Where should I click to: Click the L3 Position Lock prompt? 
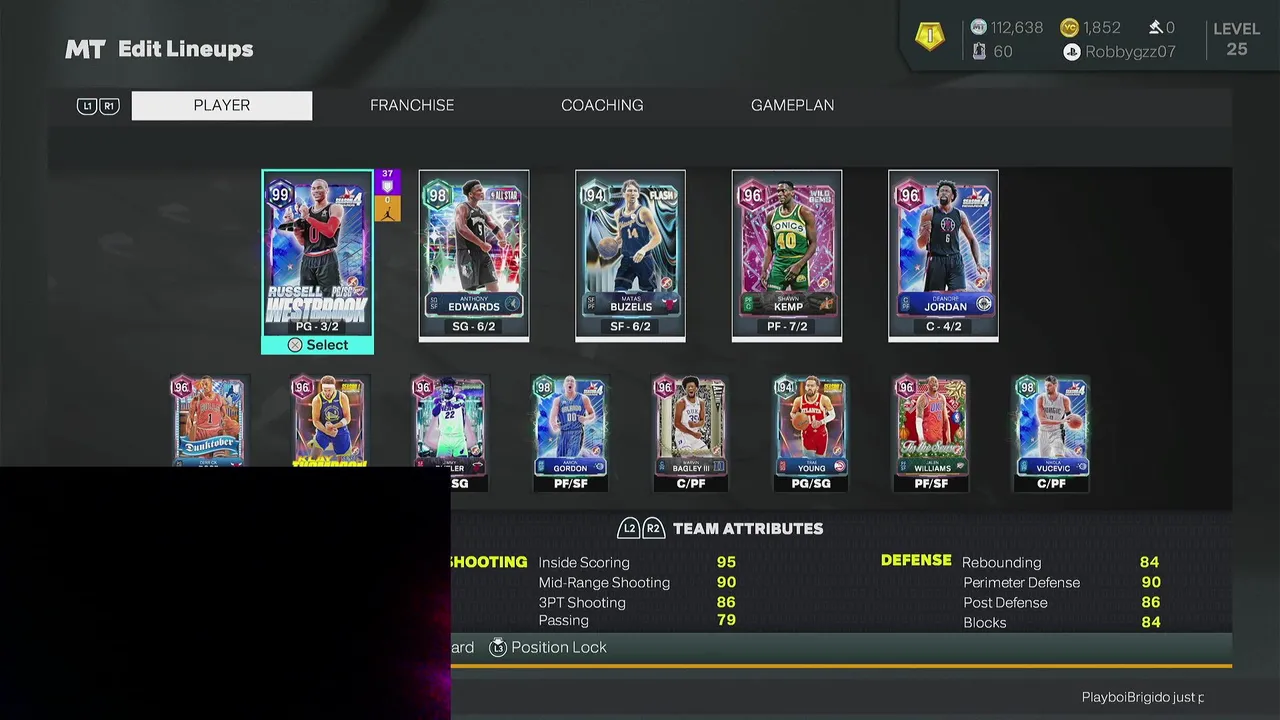[548, 647]
